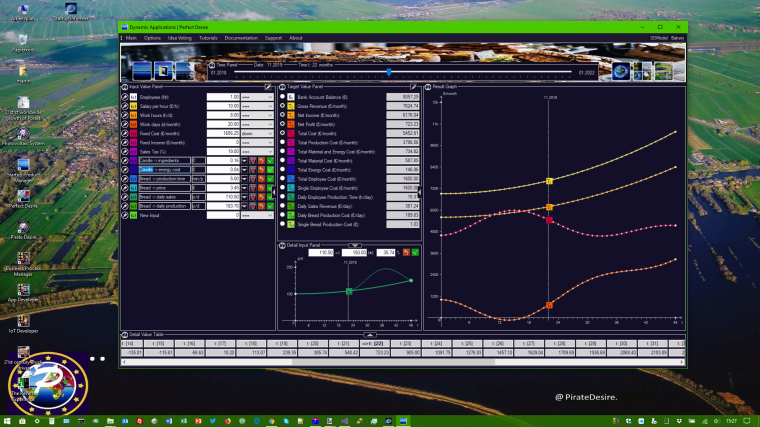Select Daily Sales Revenue radio button
The width and height of the screenshot is (760, 427).
pyautogui.click(x=282, y=206)
